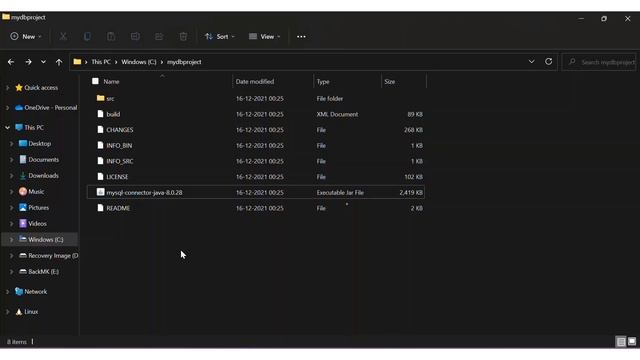Screen dimensions: 640x360
Task: Open recent locations dropdown arrow
Action: pos(43,62)
